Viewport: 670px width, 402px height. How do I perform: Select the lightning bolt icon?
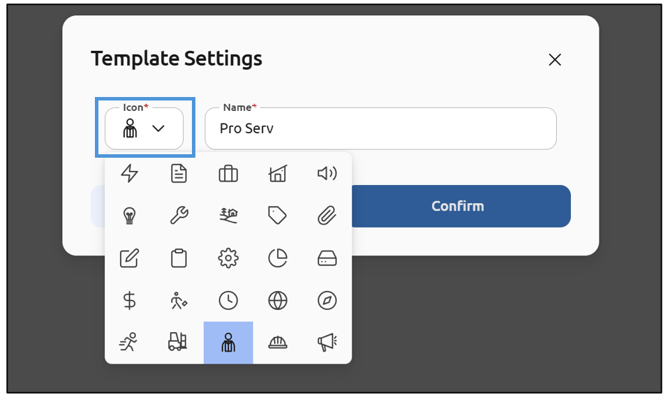(x=129, y=174)
